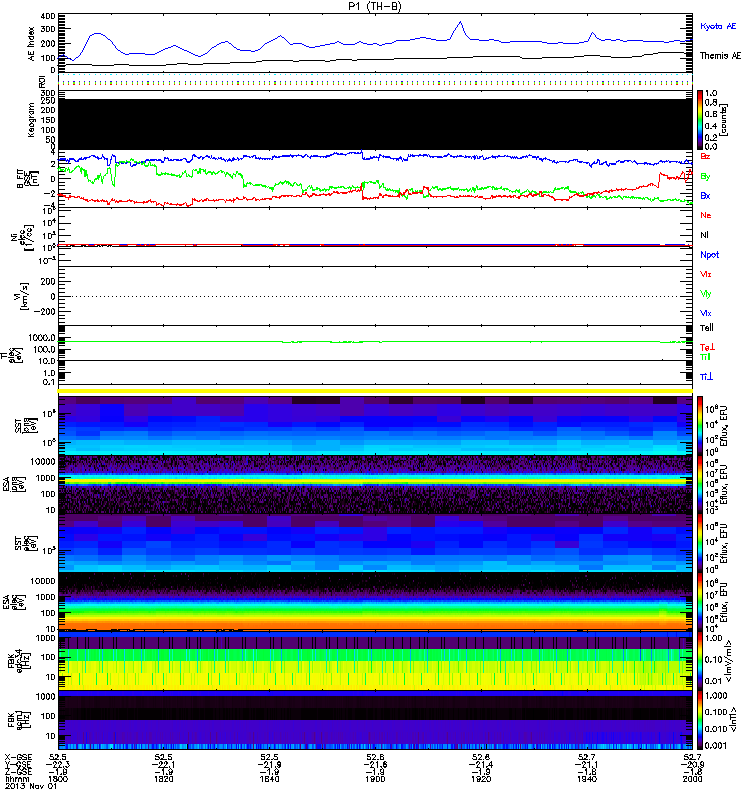Pick the Keogram counts color bar
The image size is (750, 800).
(699, 119)
